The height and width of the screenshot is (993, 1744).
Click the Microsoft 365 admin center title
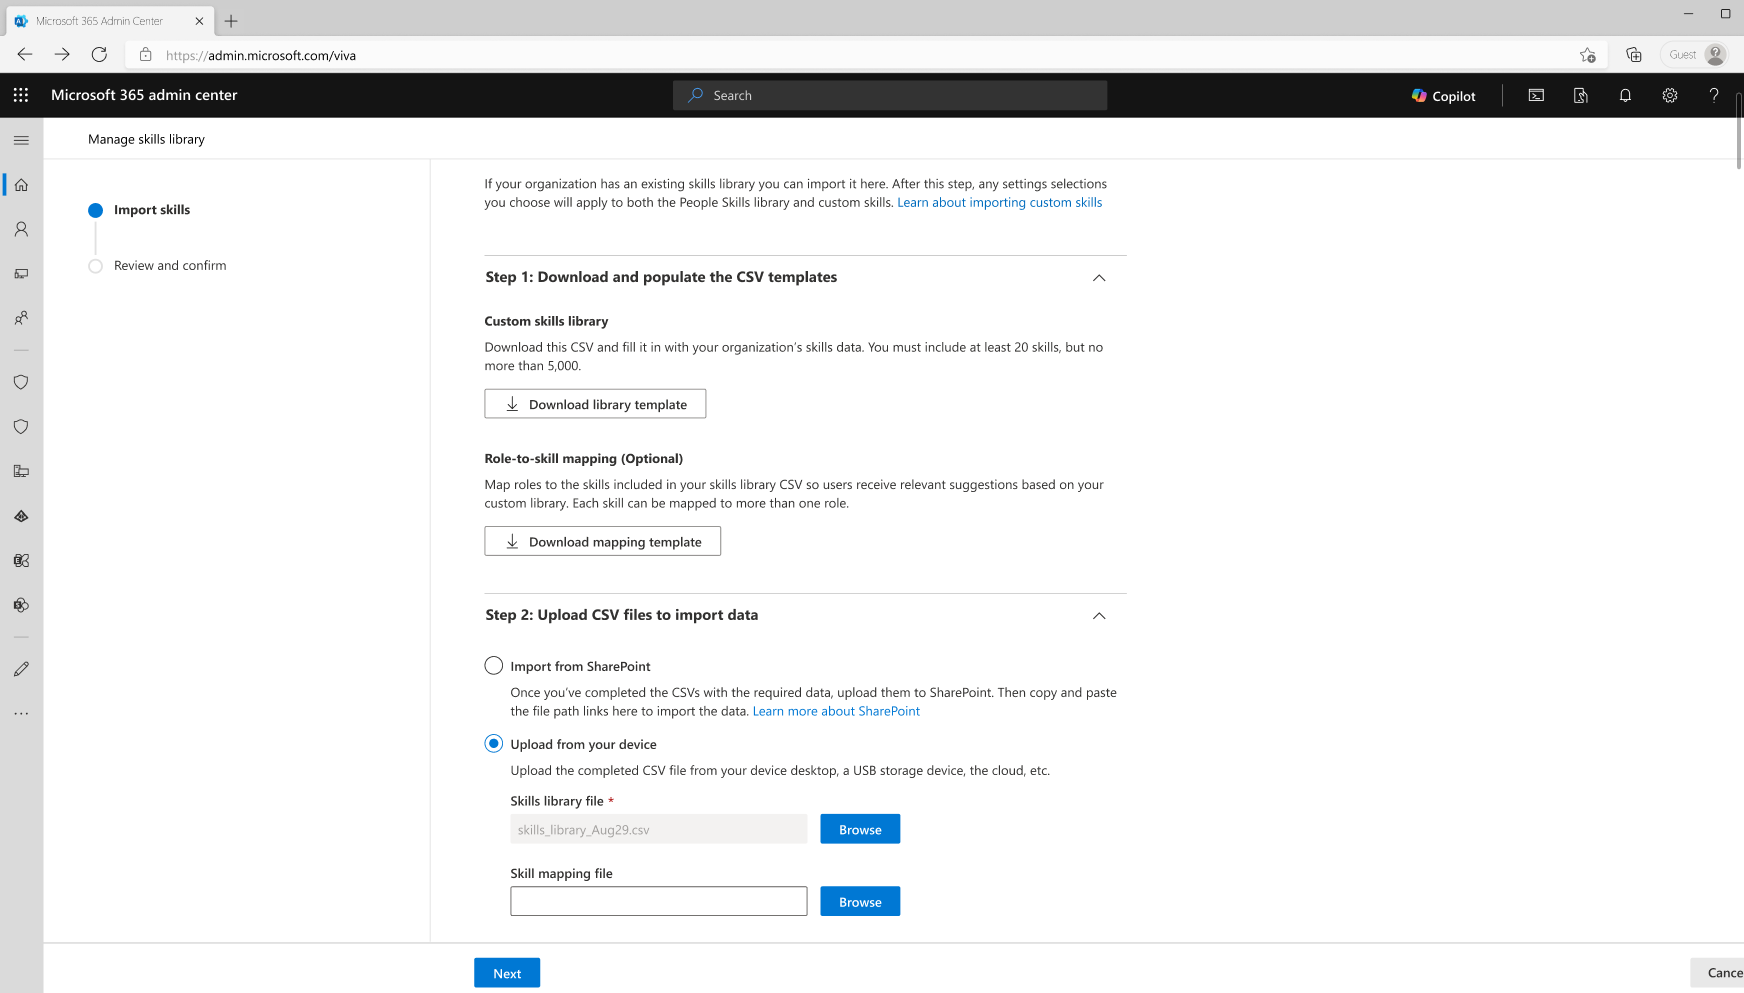pyautogui.click(x=144, y=95)
